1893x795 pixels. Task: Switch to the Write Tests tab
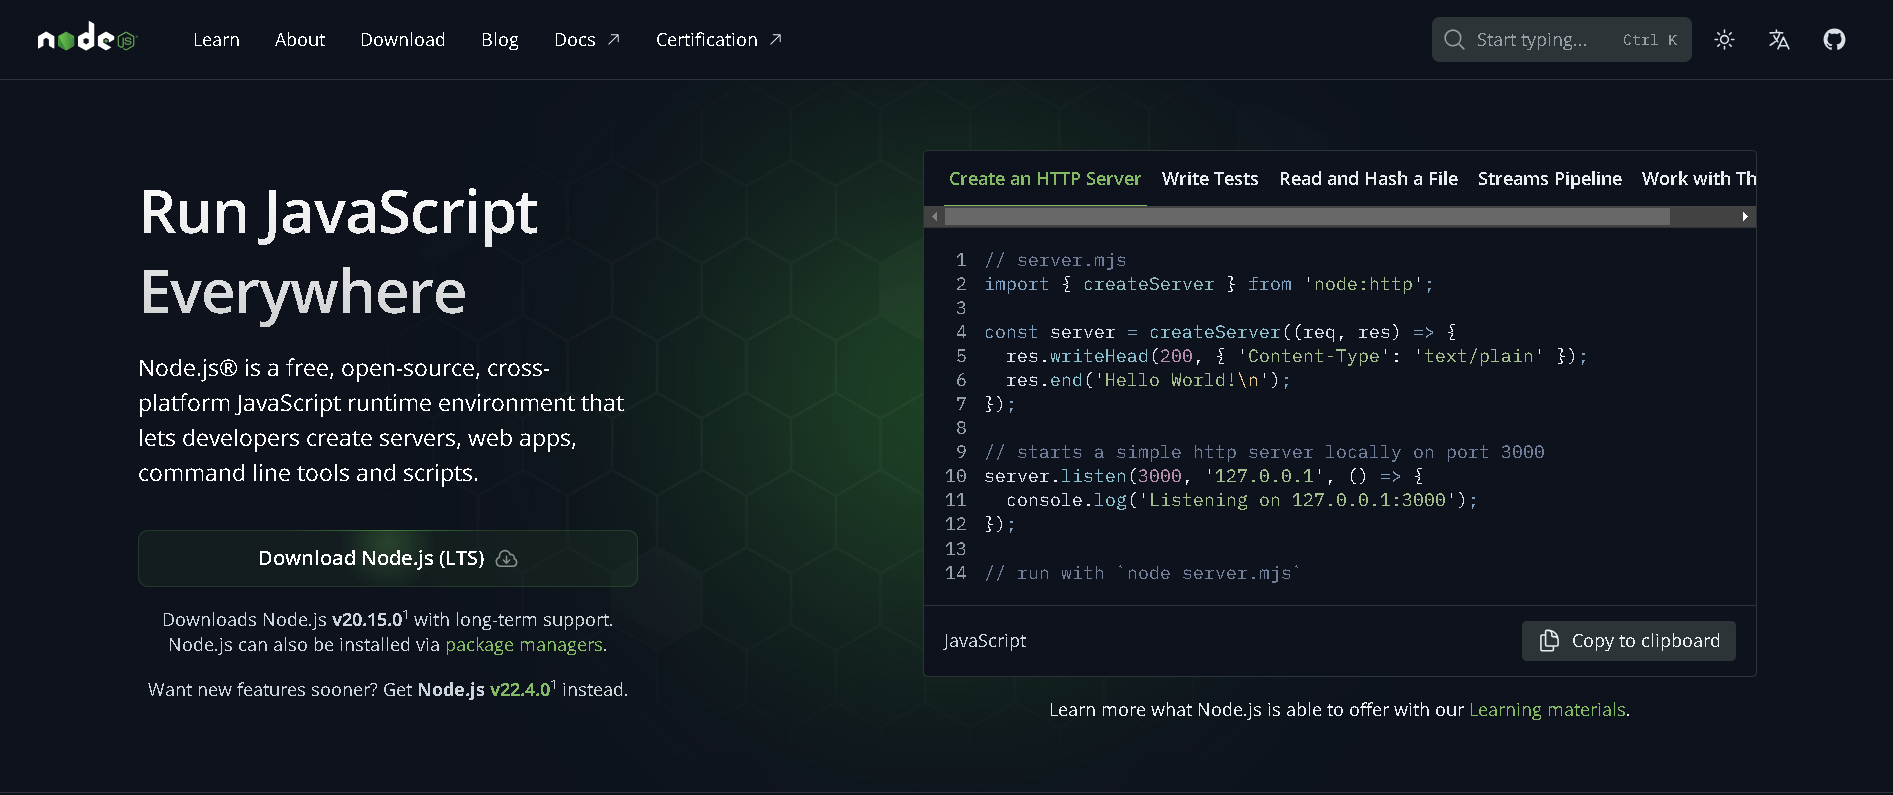[x=1210, y=179]
